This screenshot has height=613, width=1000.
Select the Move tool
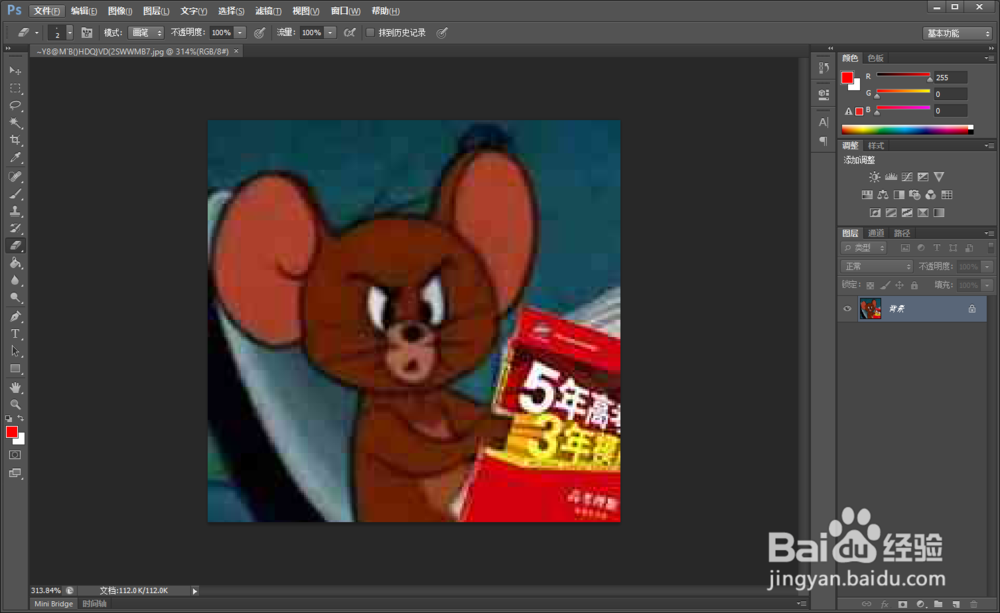[x=15, y=70]
